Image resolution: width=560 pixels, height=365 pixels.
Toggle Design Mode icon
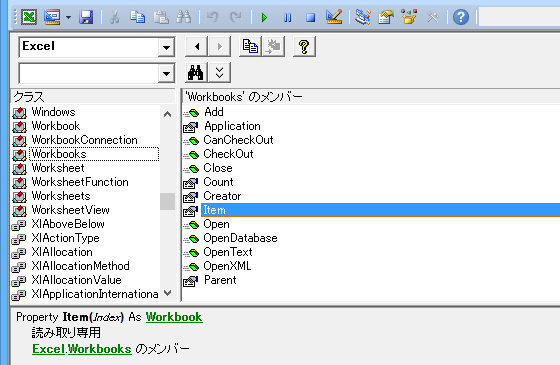[334, 17]
